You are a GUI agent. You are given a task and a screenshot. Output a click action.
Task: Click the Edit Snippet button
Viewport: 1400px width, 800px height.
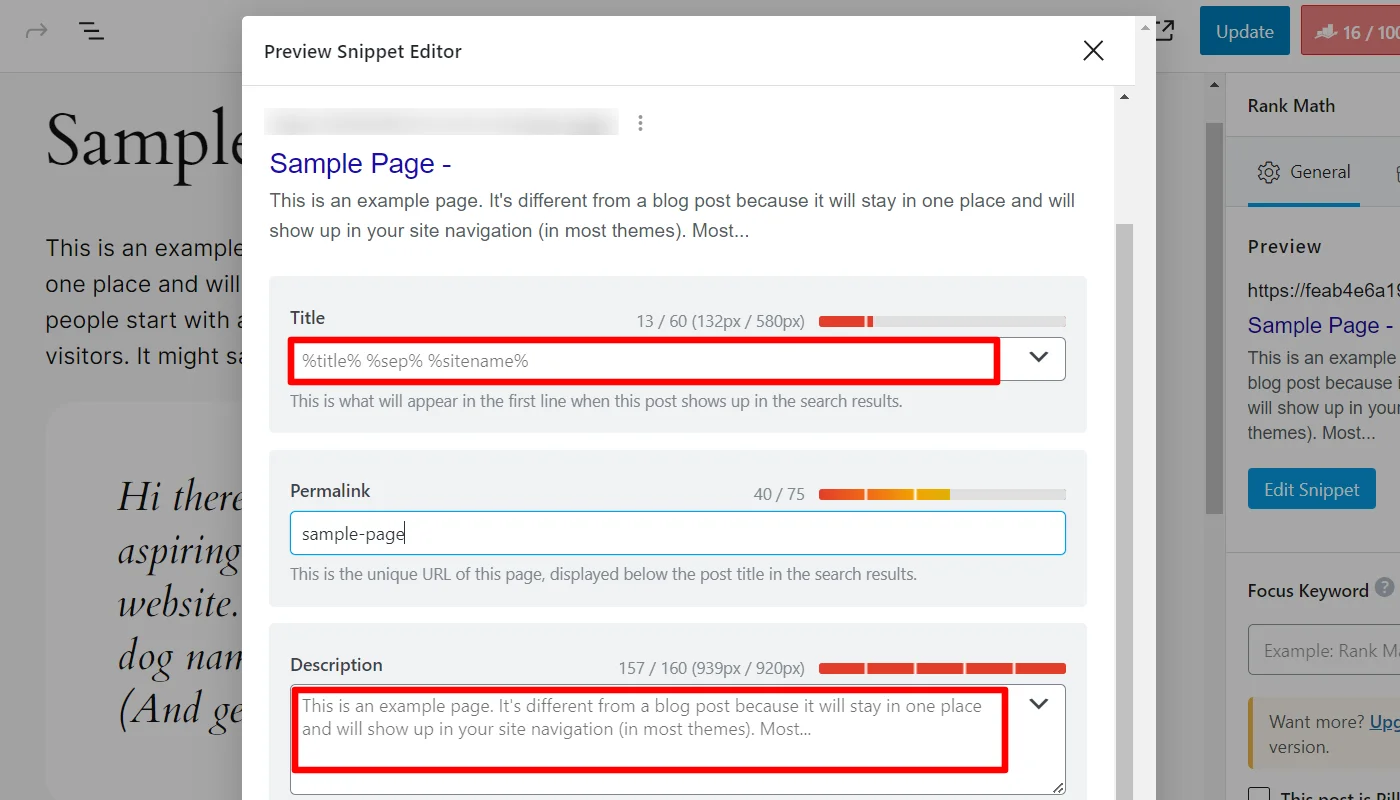point(1311,489)
